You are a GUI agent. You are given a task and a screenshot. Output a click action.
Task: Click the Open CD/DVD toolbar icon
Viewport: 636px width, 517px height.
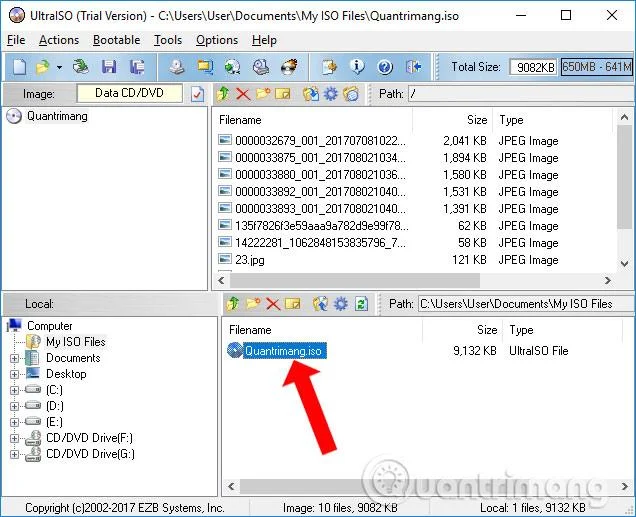tap(80, 67)
